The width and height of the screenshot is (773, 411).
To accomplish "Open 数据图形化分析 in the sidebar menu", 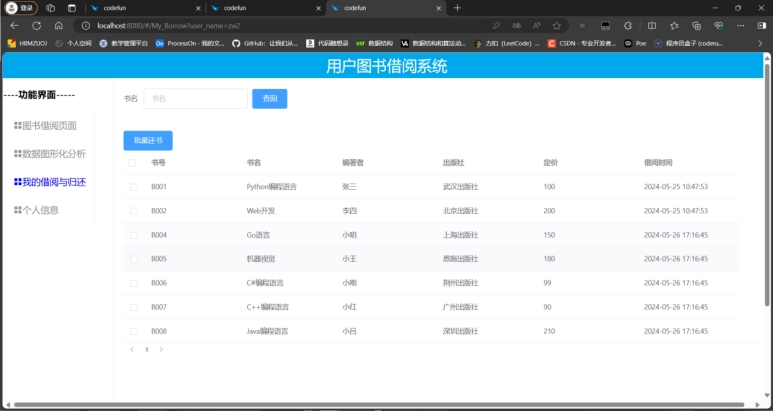I will point(49,154).
